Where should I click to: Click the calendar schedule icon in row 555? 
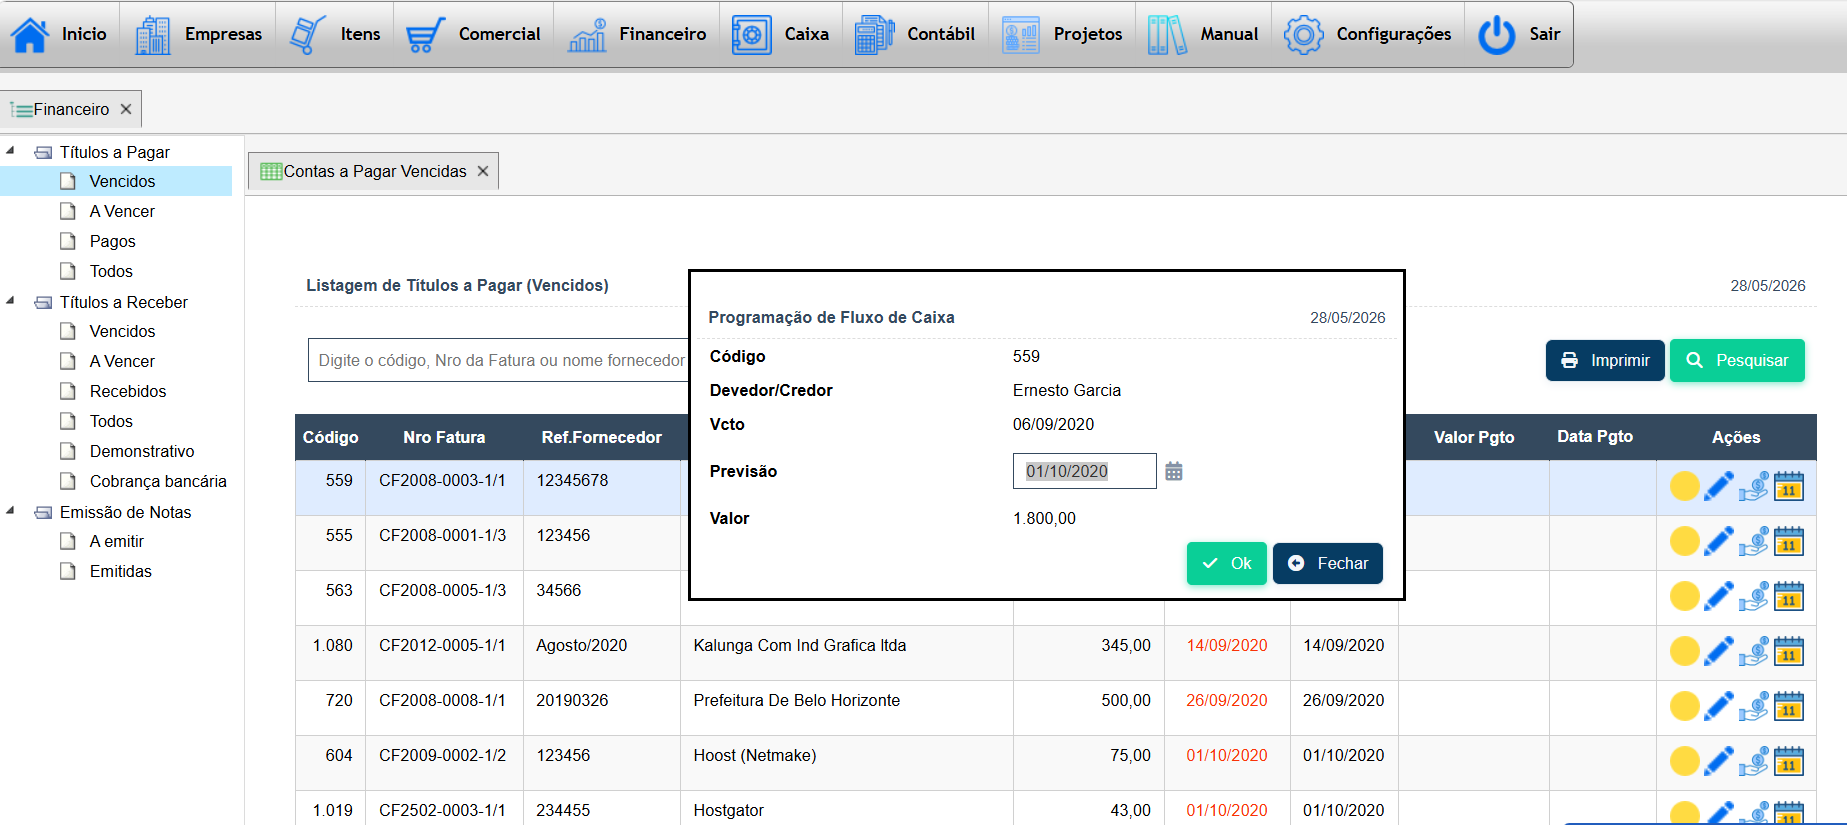click(1789, 542)
